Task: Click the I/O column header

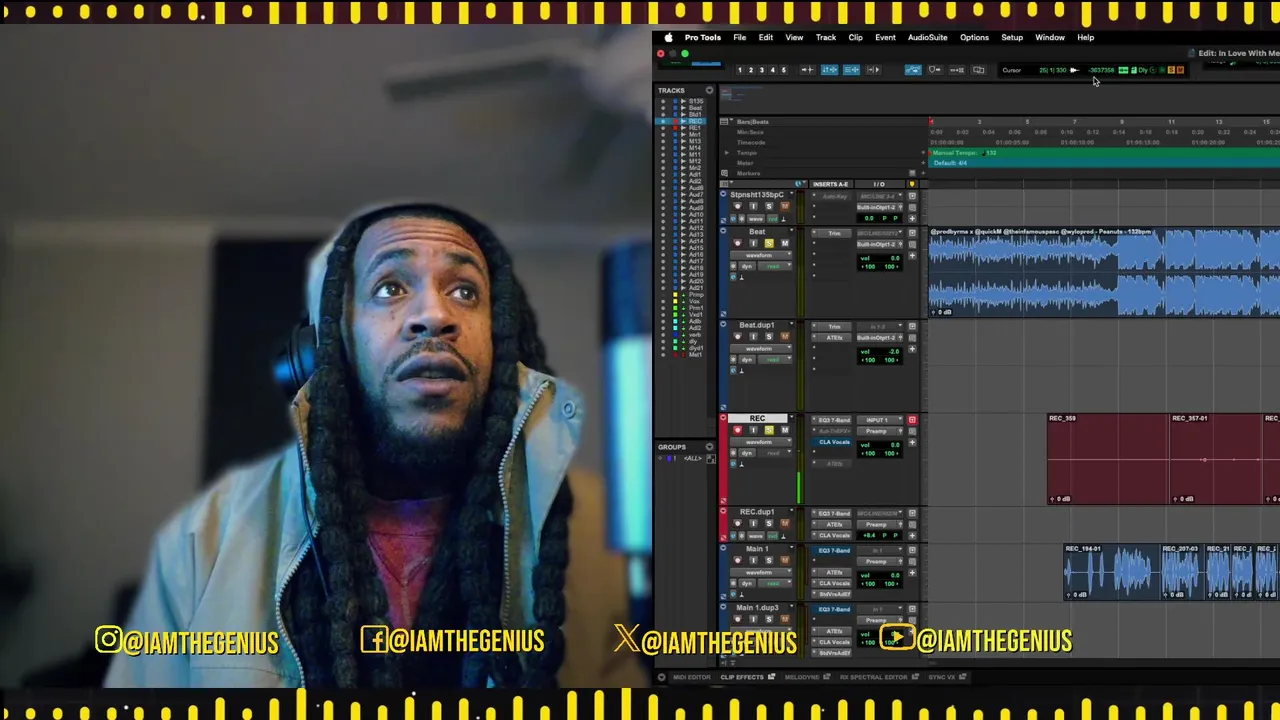Action: click(x=878, y=184)
